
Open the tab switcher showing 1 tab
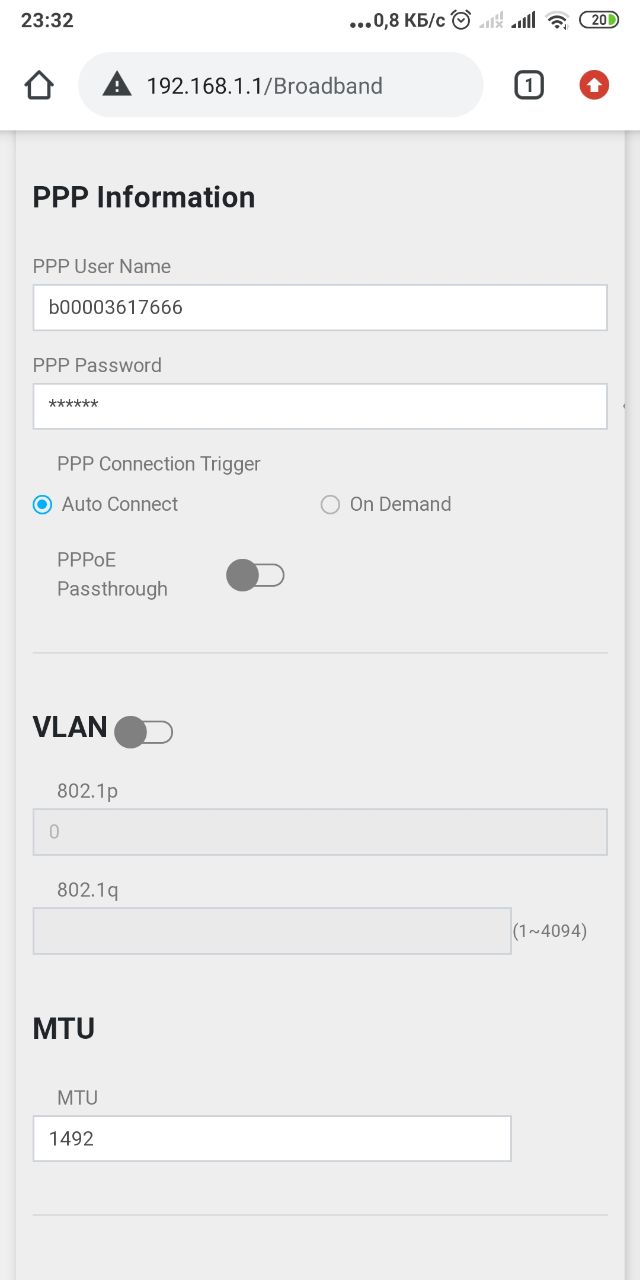coord(528,86)
